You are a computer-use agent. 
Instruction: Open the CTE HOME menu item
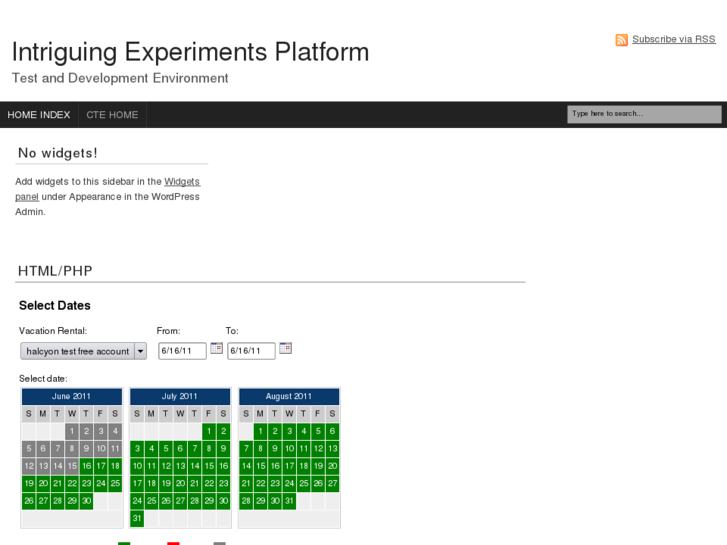click(112, 115)
